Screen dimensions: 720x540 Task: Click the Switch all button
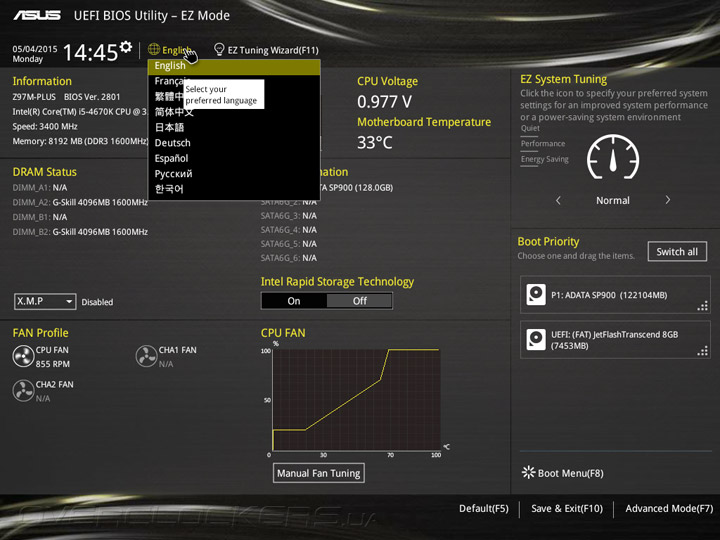click(x=677, y=252)
